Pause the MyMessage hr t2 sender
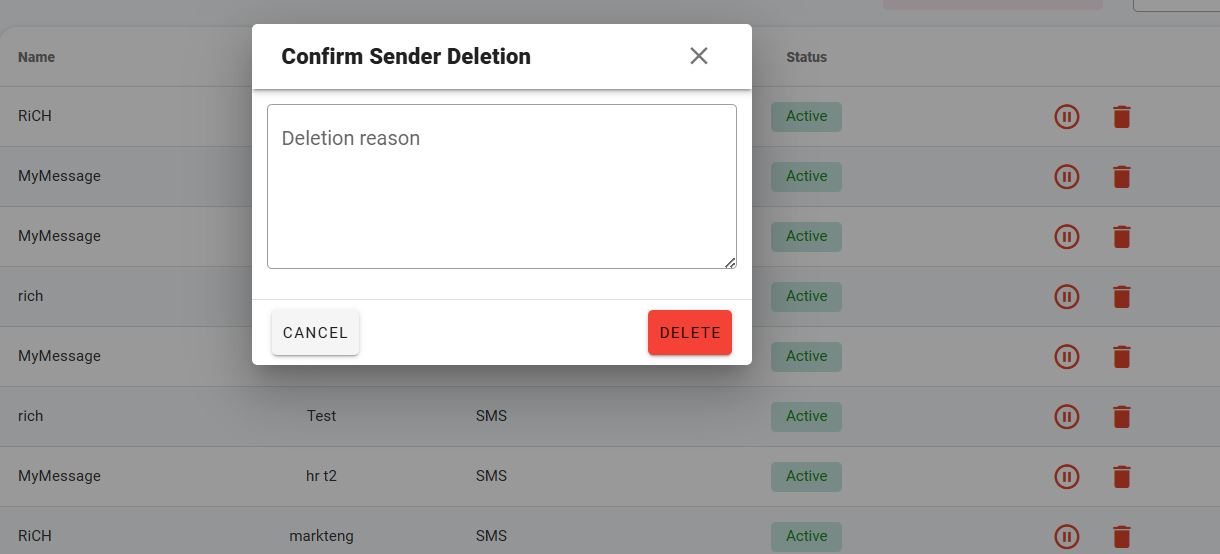Image resolution: width=1220 pixels, height=554 pixels. click(1067, 477)
